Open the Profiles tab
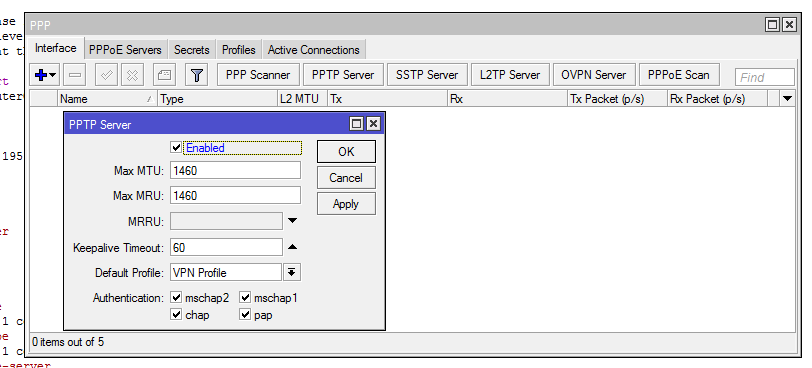The height and width of the screenshot is (368, 812). (x=239, y=50)
